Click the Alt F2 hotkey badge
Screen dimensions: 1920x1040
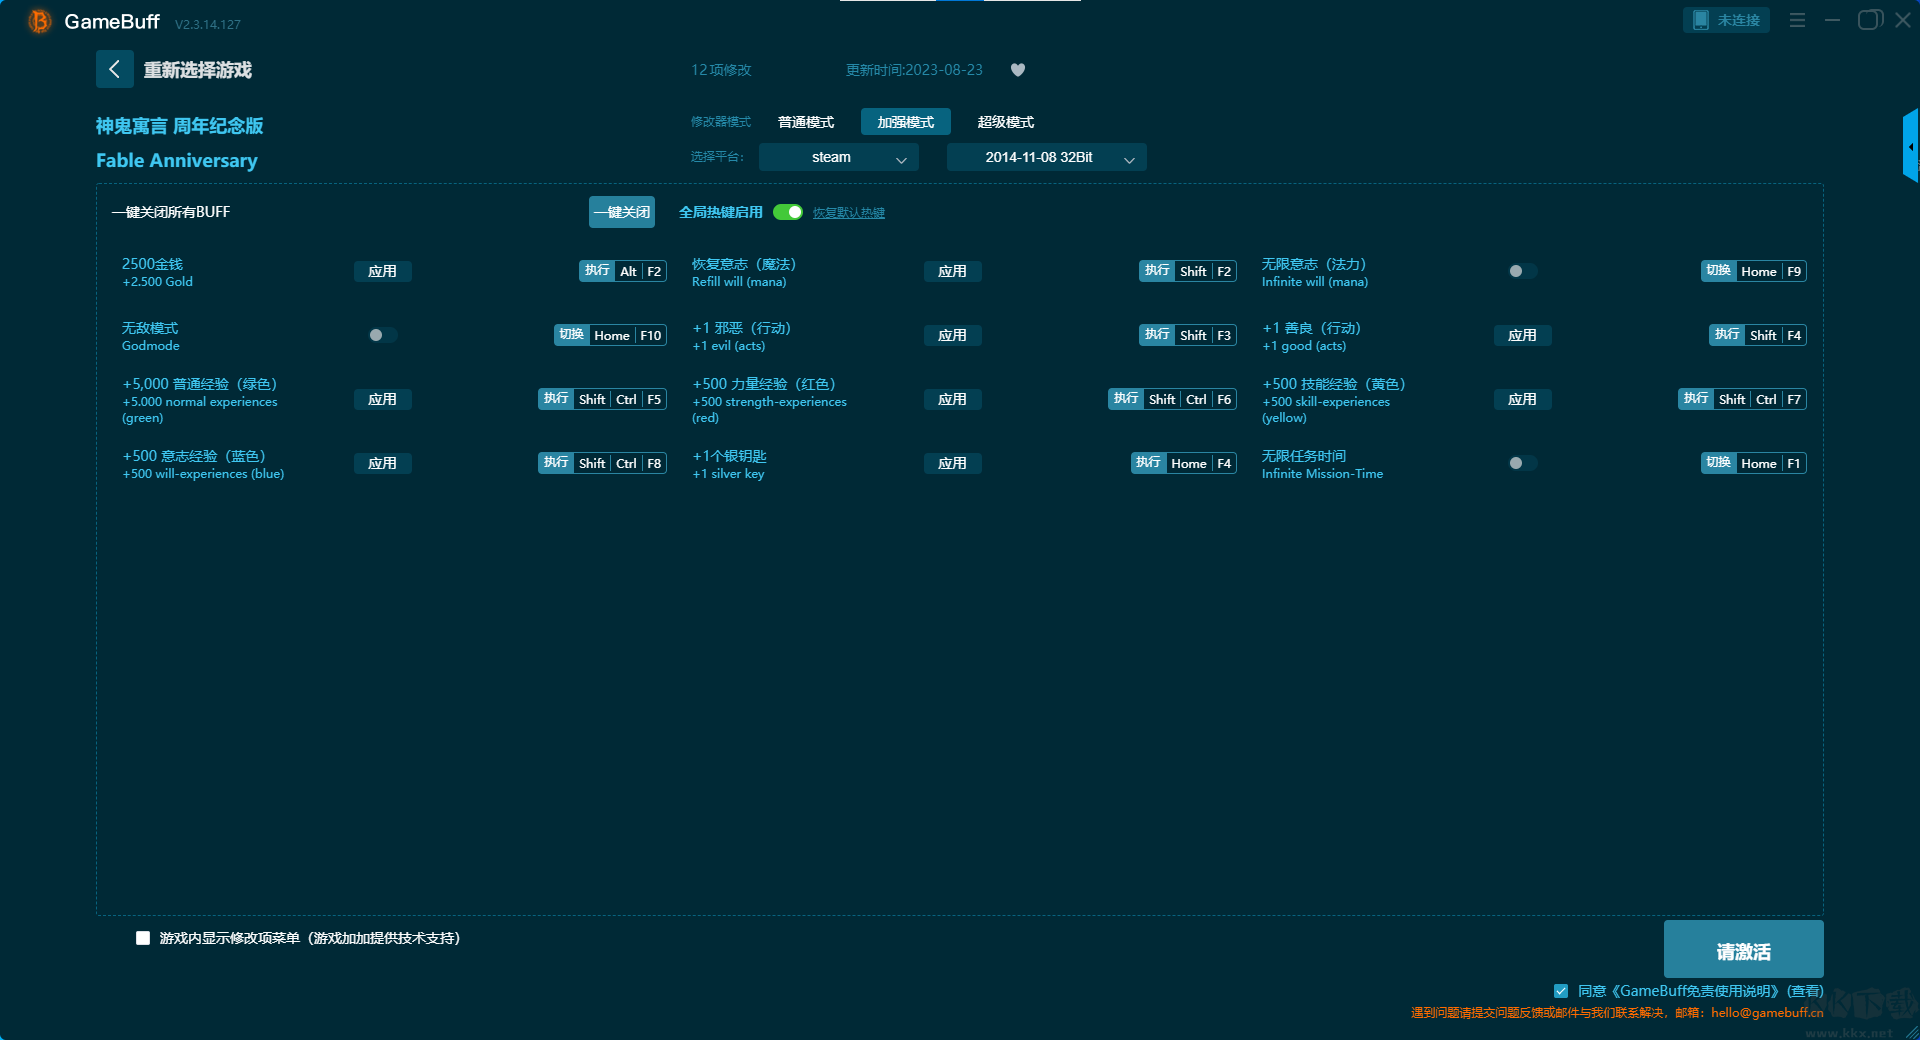click(622, 271)
